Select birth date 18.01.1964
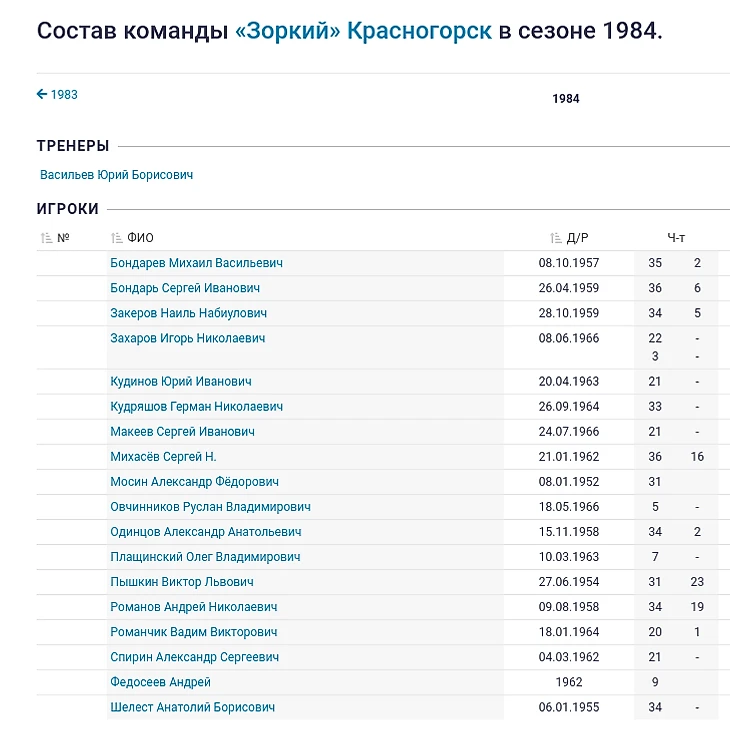 pyautogui.click(x=569, y=632)
